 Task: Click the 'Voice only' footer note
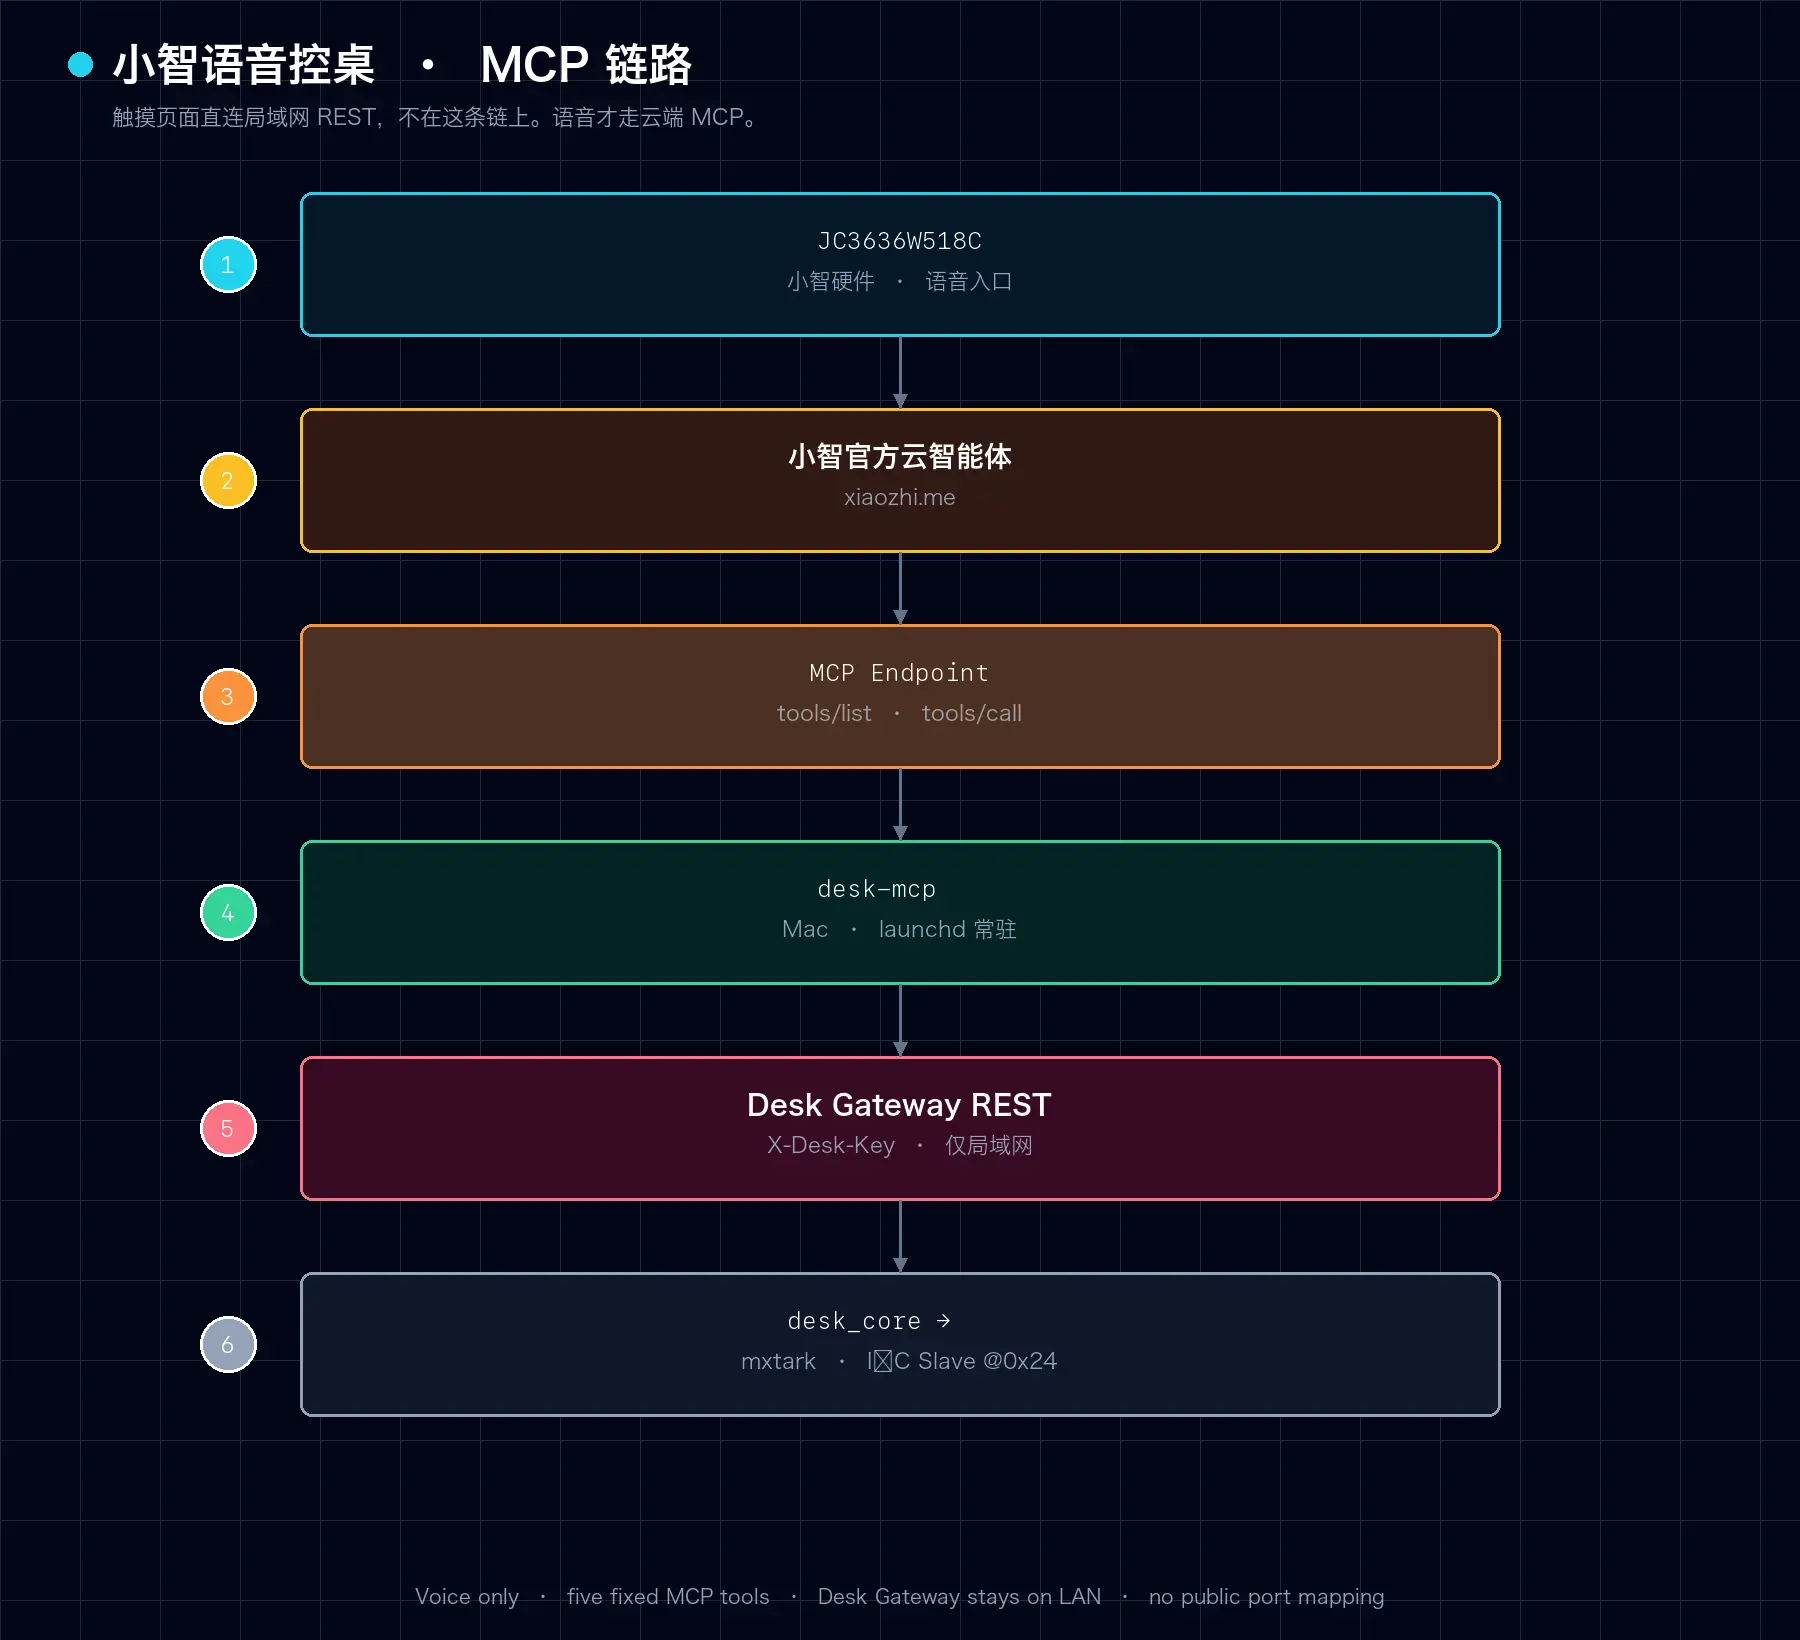pyautogui.click(x=467, y=1597)
